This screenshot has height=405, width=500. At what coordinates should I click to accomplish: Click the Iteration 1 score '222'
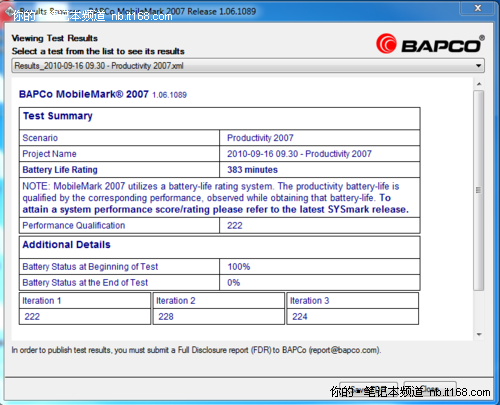coord(32,316)
